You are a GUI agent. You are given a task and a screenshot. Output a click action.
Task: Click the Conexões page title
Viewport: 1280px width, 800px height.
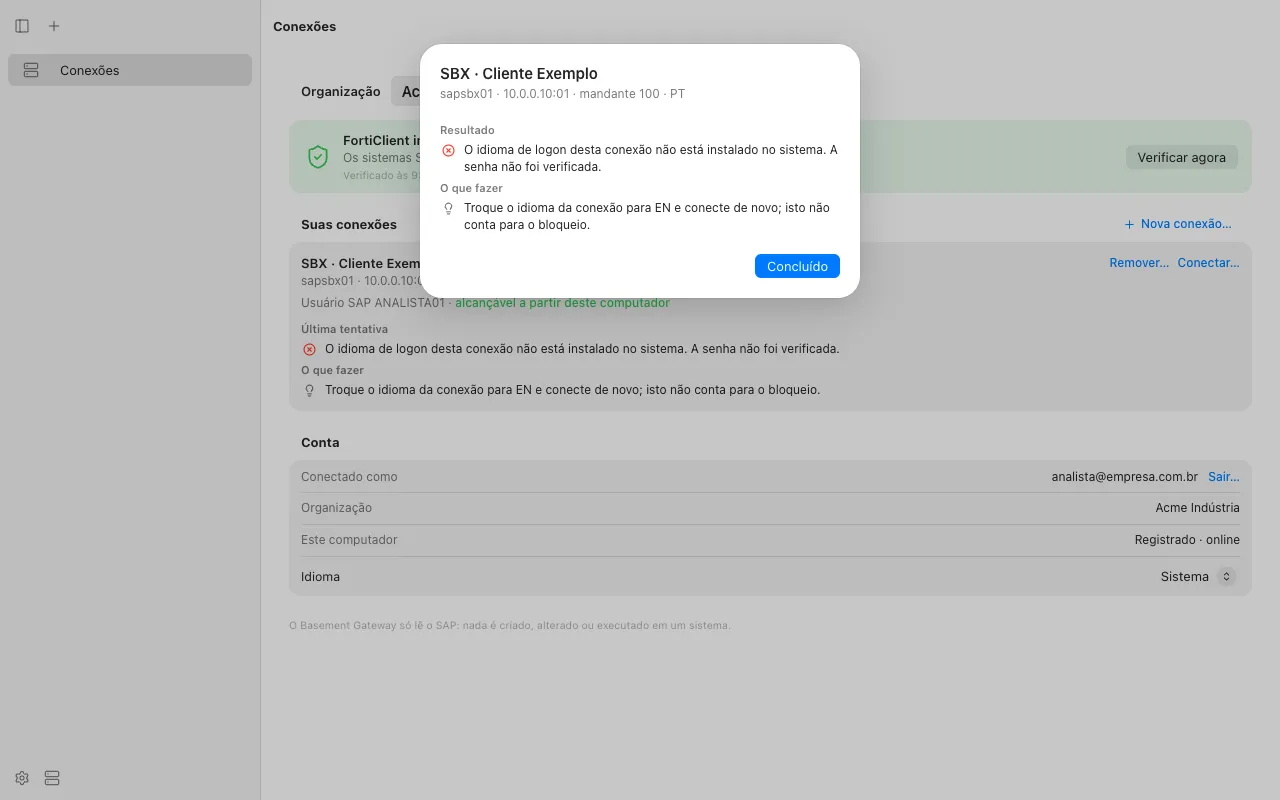tap(304, 27)
